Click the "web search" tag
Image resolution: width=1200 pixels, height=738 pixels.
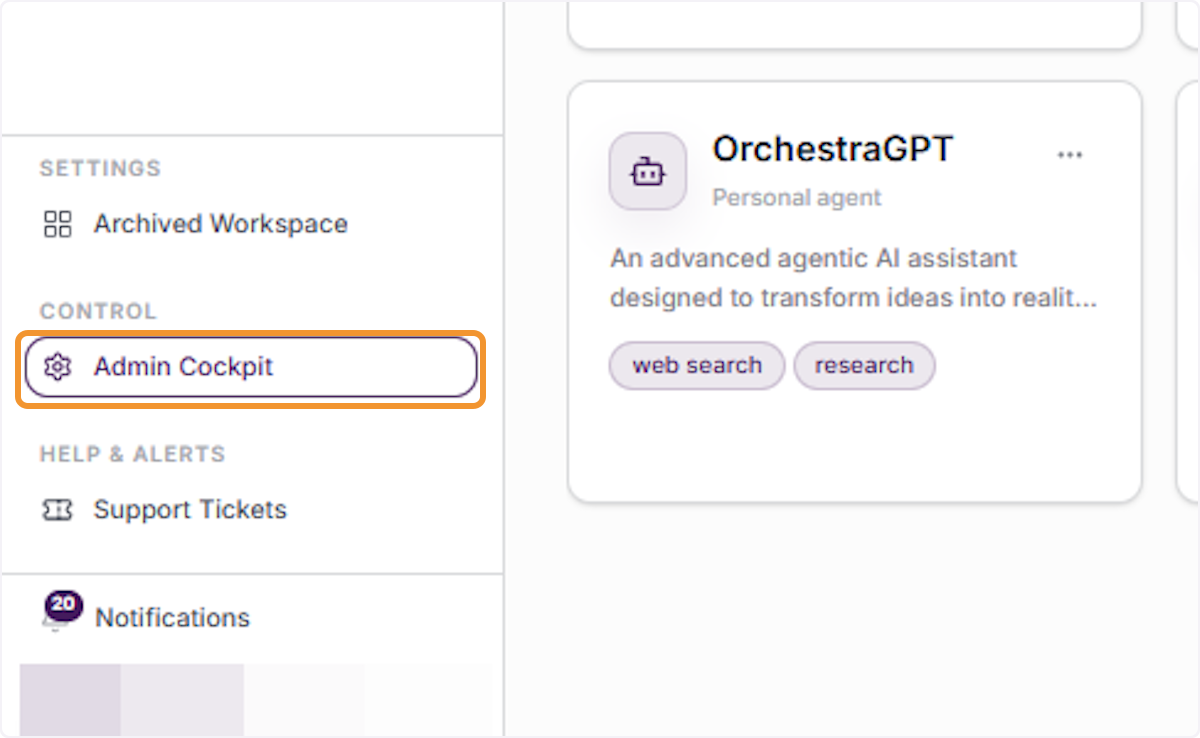click(x=697, y=366)
